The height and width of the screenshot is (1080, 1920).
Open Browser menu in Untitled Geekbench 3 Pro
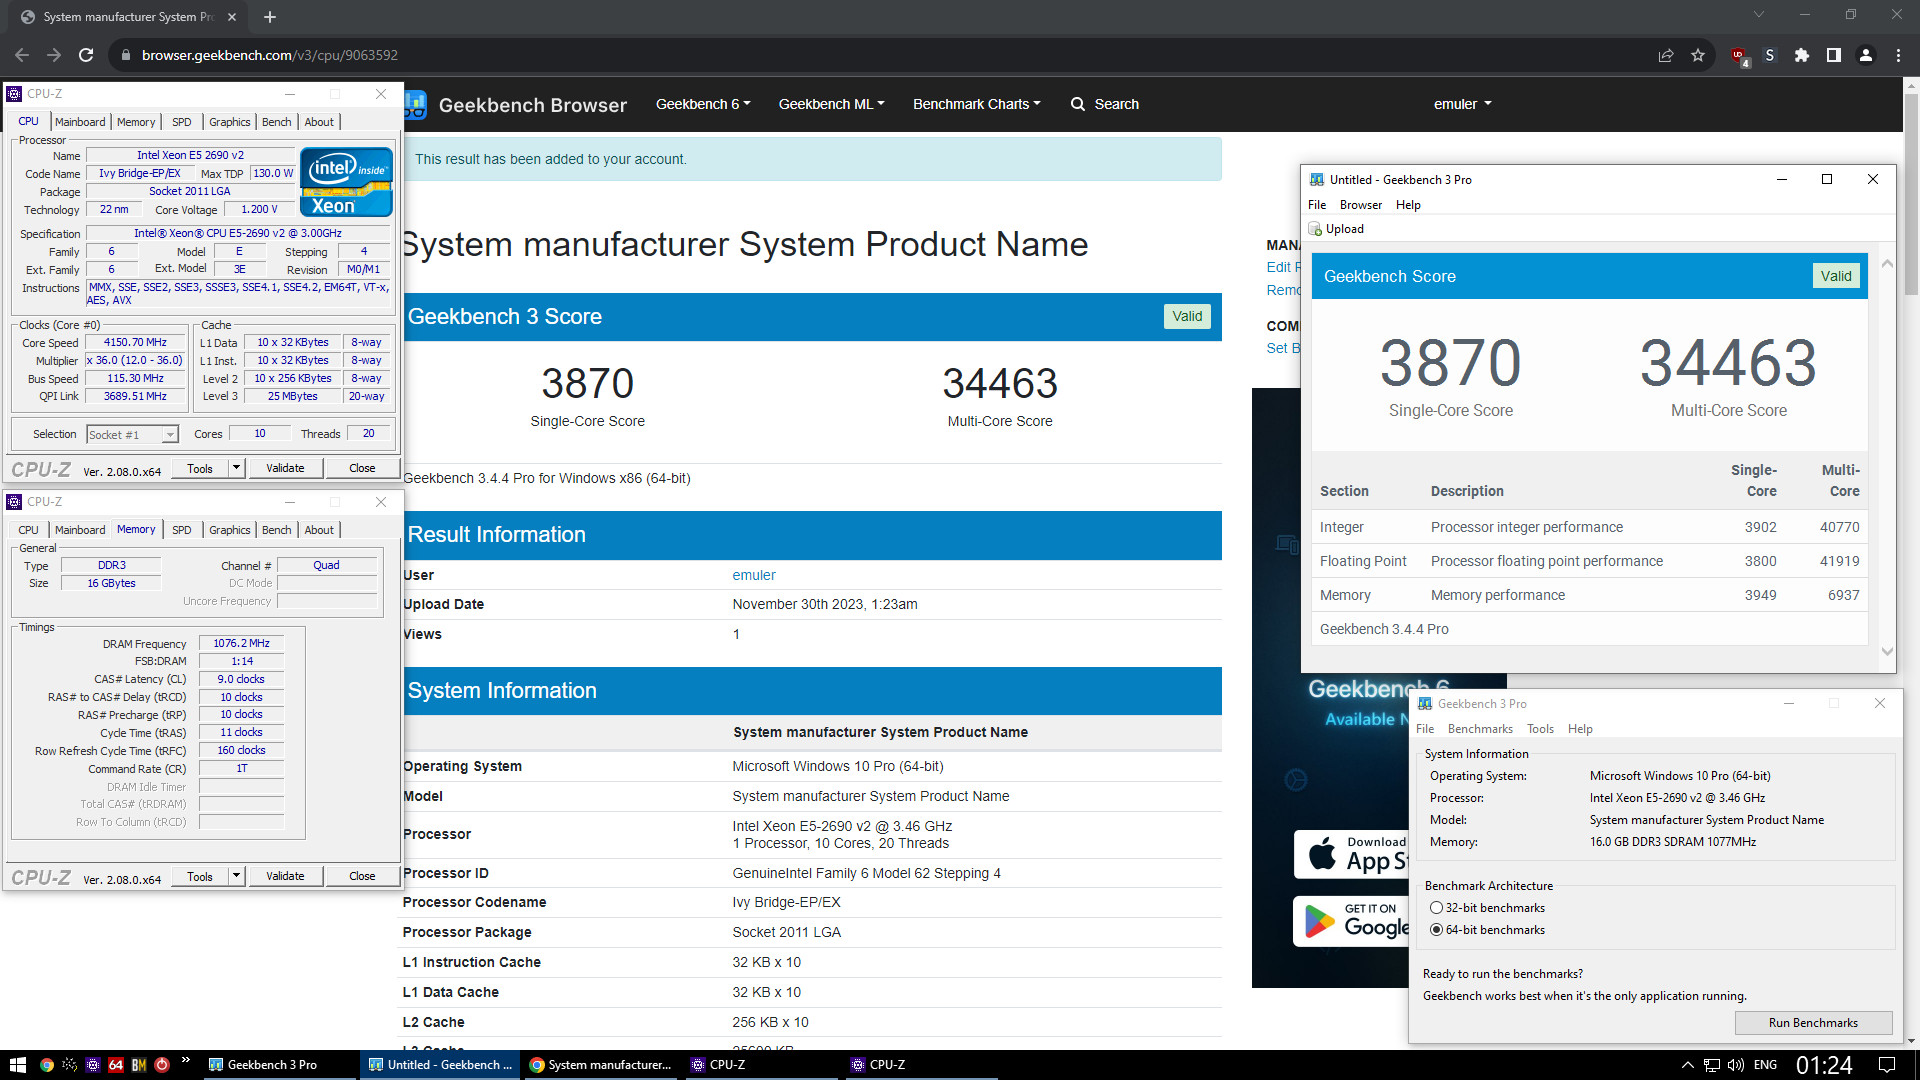[1360, 205]
